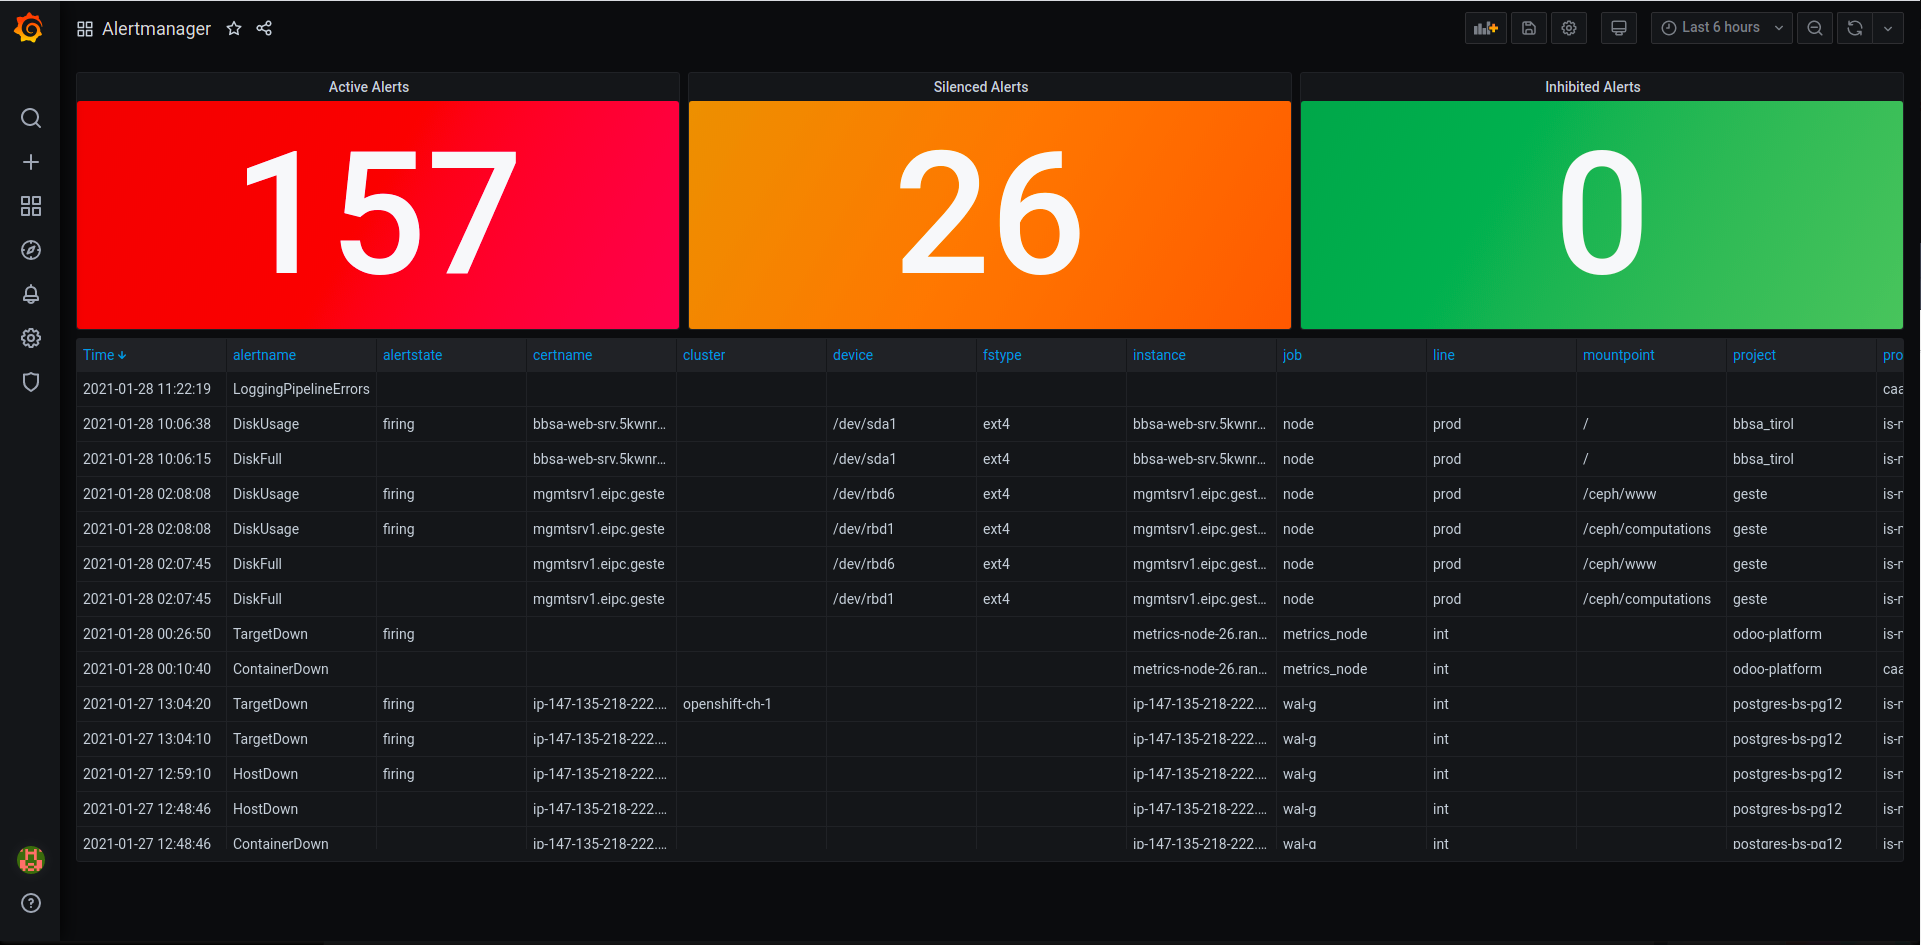Star the Alertmanager dashboard
The image size is (1921, 945).
click(233, 28)
